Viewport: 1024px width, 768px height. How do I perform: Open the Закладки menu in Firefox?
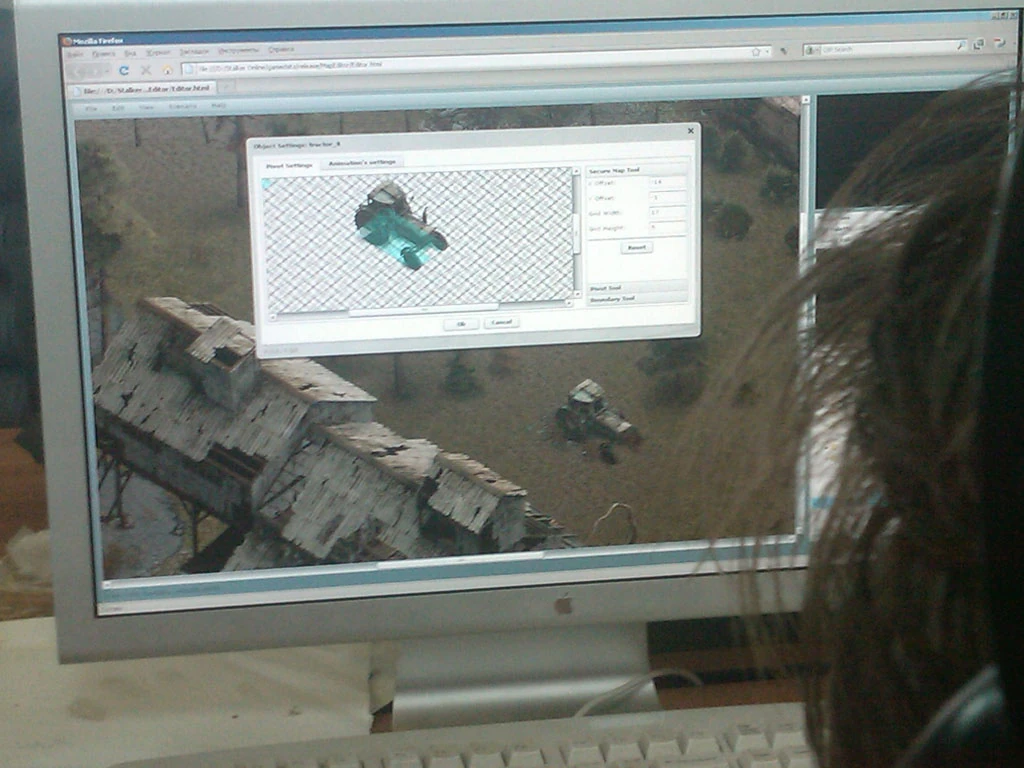pyautogui.click(x=194, y=51)
